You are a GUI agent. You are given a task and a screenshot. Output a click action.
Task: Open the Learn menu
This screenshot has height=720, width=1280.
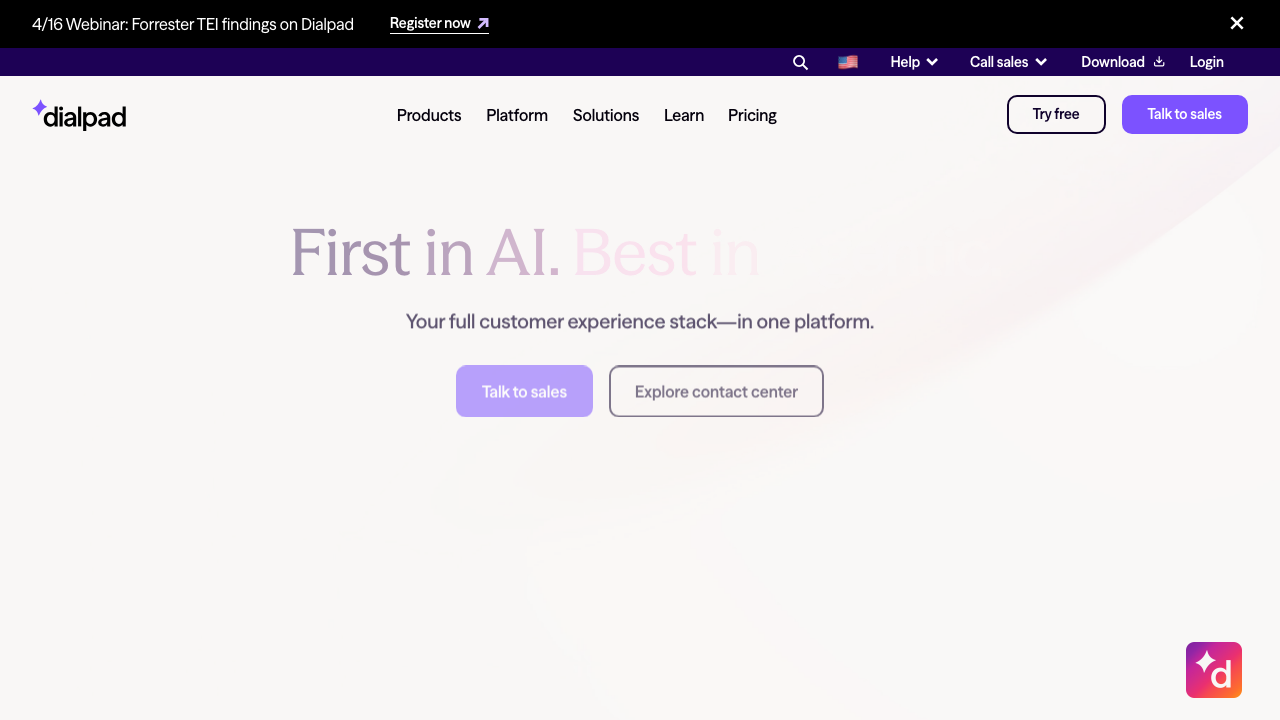click(684, 115)
